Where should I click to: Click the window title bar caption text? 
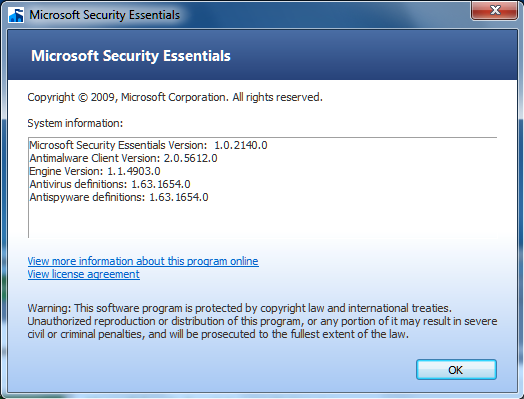(x=105, y=15)
